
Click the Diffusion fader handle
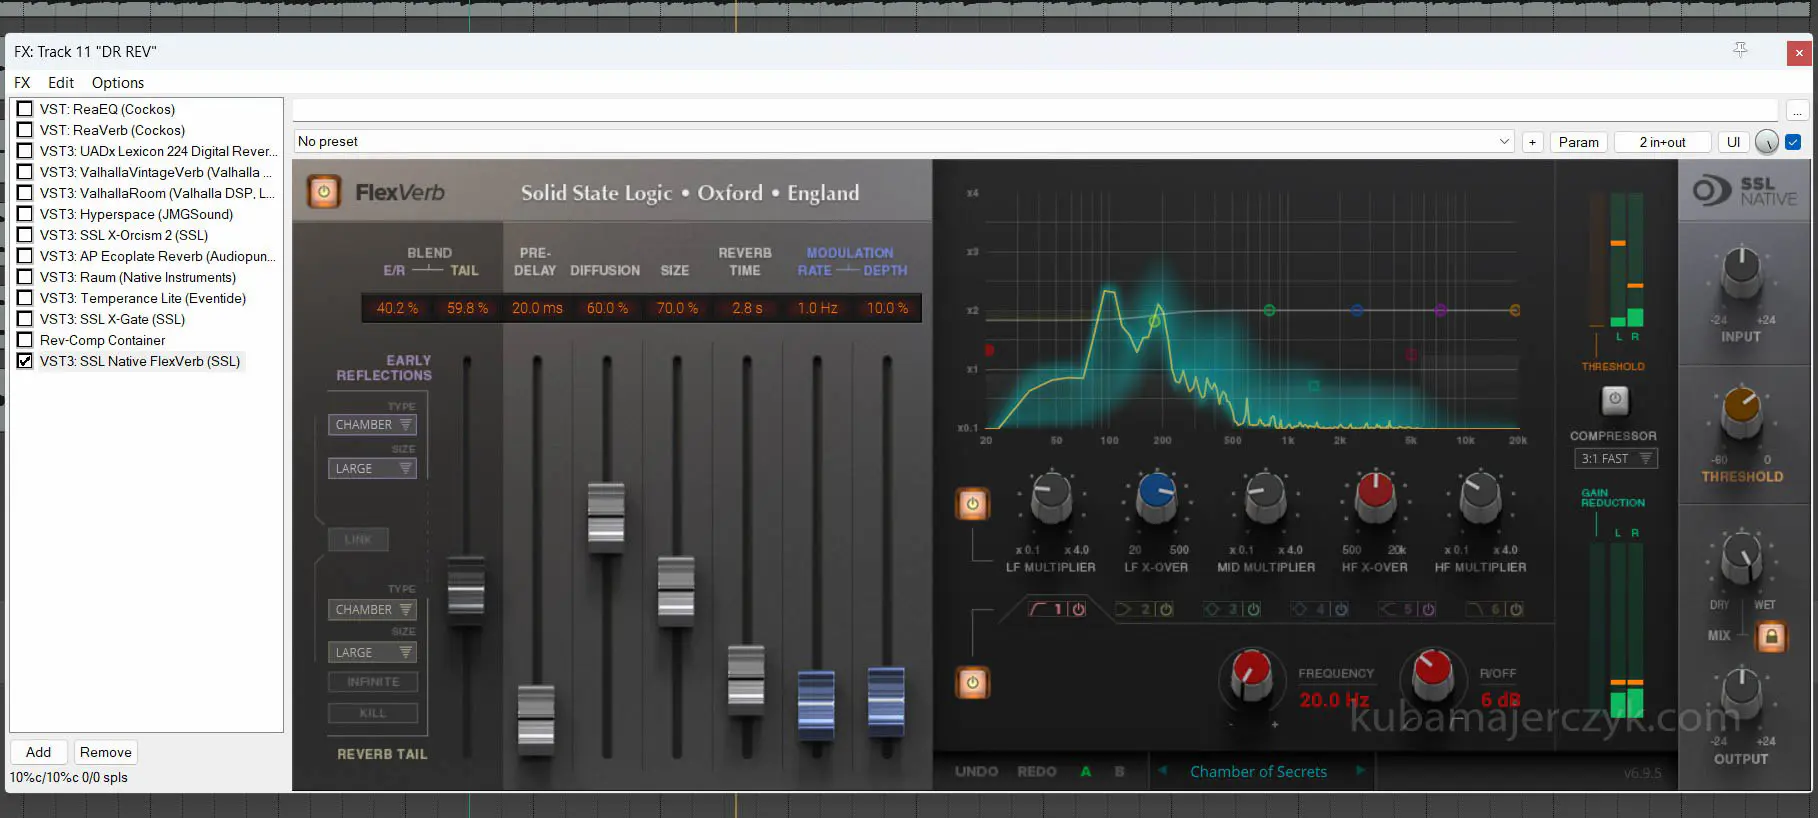(x=606, y=514)
